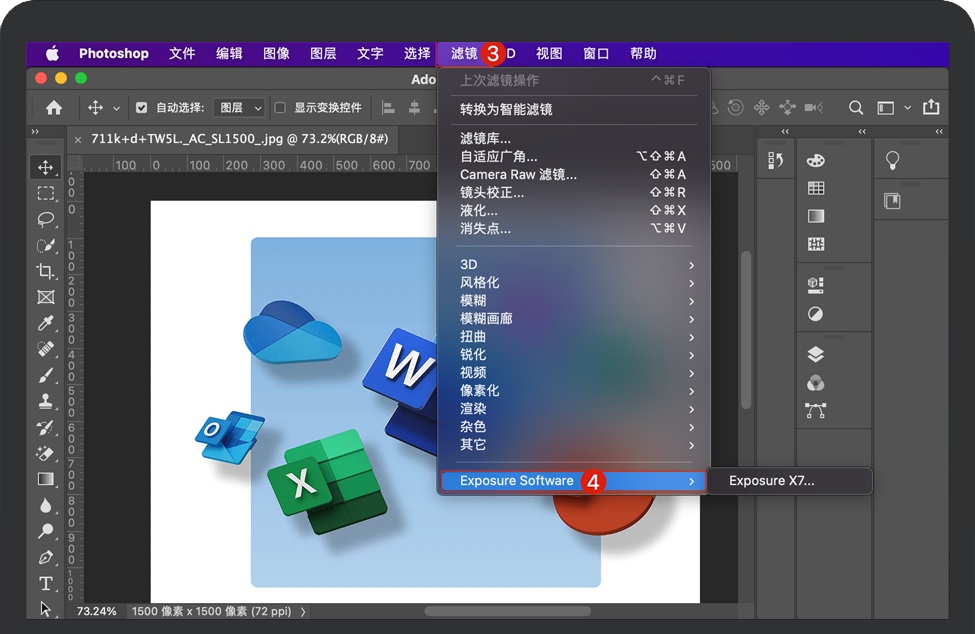Image resolution: width=975 pixels, height=634 pixels.
Task: Open the 图层 auto-select dropdown
Action: pos(239,108)
